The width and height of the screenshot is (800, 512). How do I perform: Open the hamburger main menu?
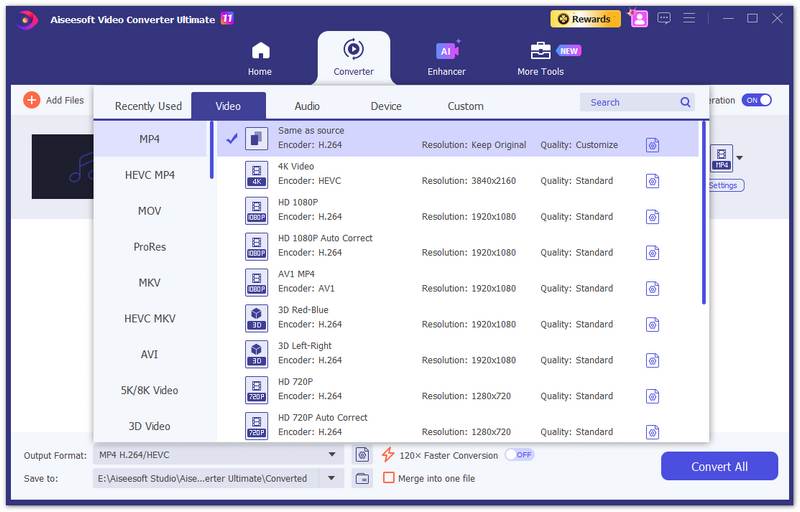(689, 18)
